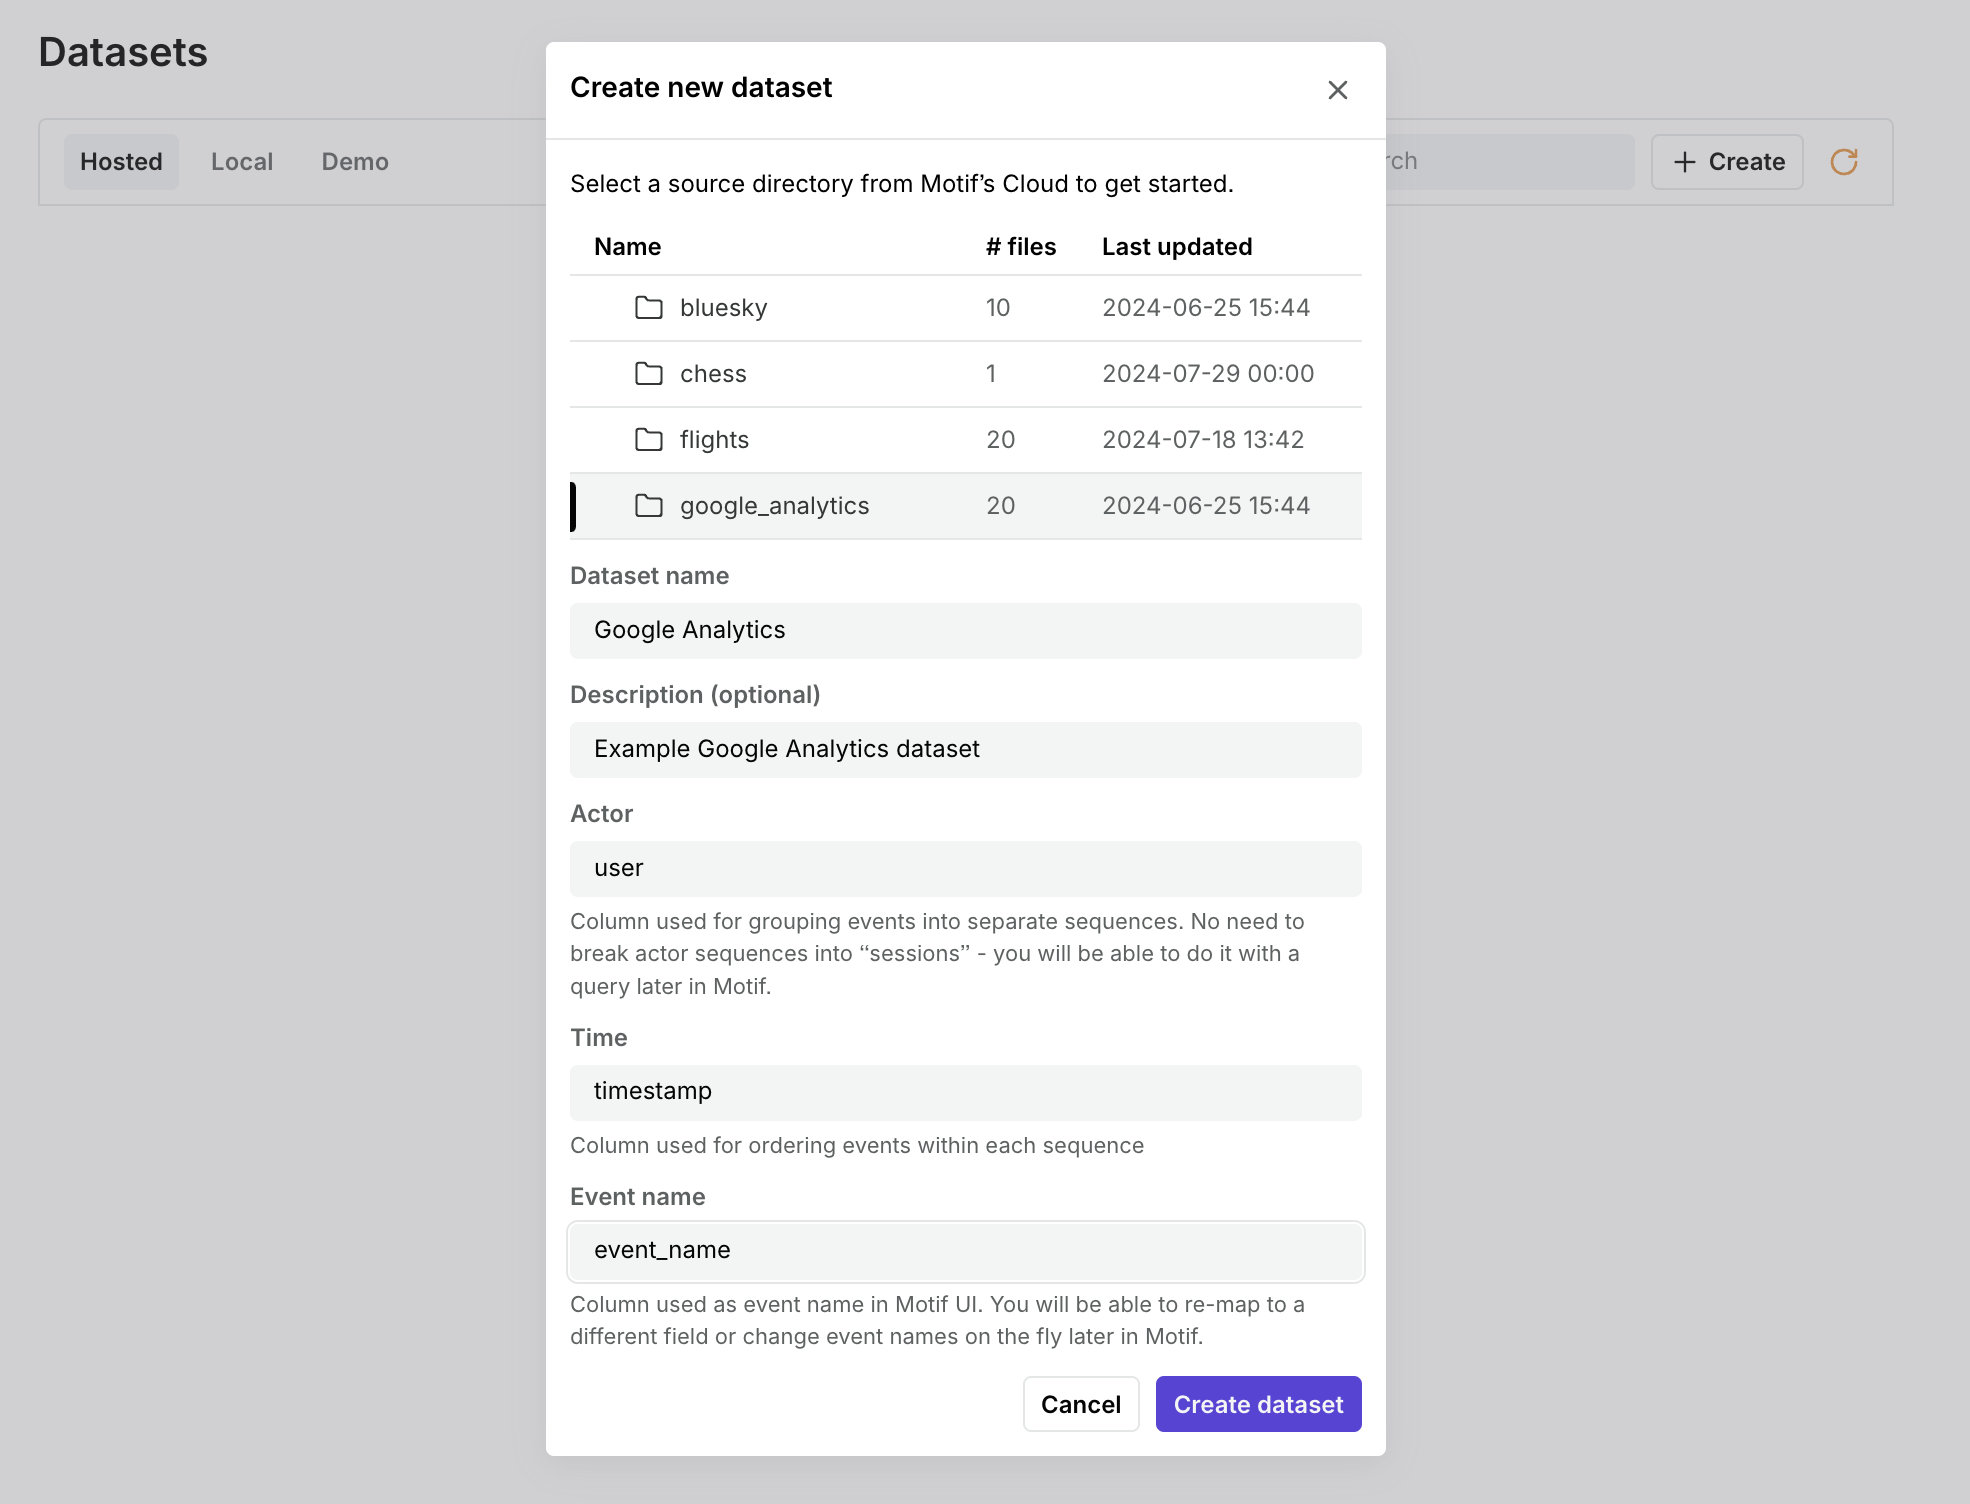
Task: Switch to the Local tab
Action: point(242,162)
